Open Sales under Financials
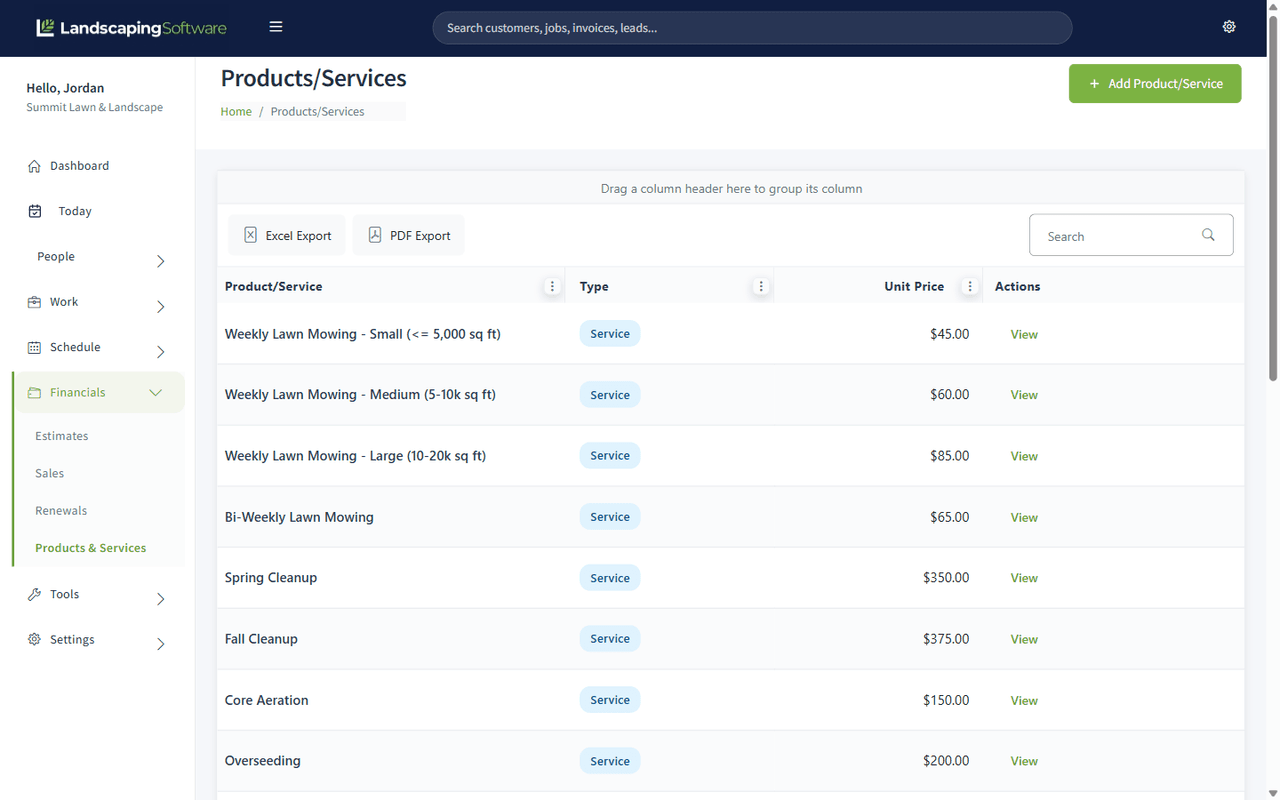 (50, 473)
